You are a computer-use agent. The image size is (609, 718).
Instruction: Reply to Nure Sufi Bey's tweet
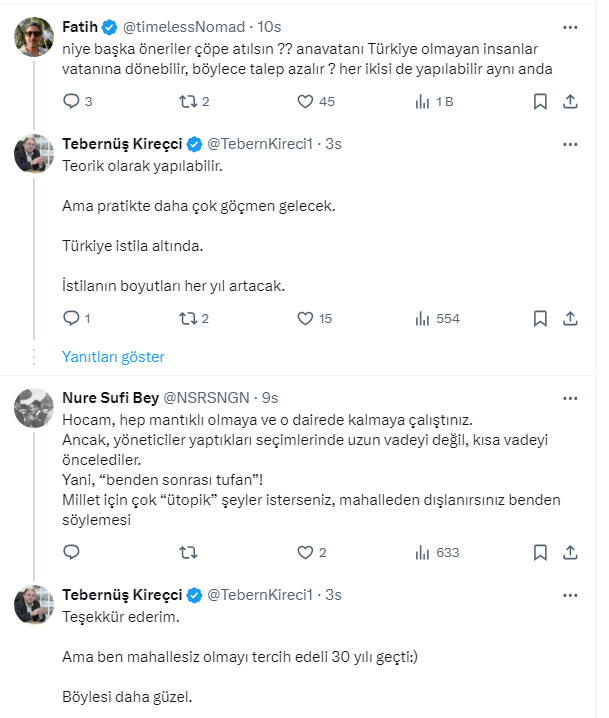pyautogui.click(x=71, y=552)
